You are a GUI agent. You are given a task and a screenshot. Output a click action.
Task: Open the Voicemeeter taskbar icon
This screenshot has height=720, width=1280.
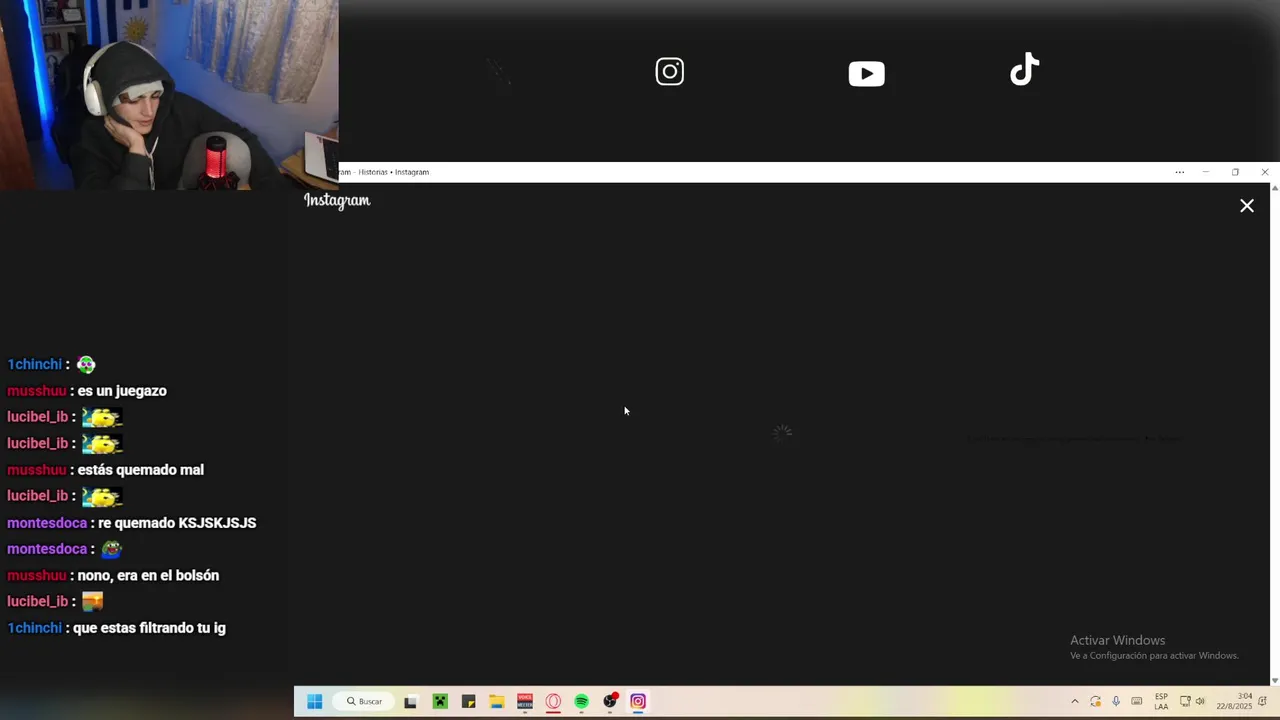(525, 702)
